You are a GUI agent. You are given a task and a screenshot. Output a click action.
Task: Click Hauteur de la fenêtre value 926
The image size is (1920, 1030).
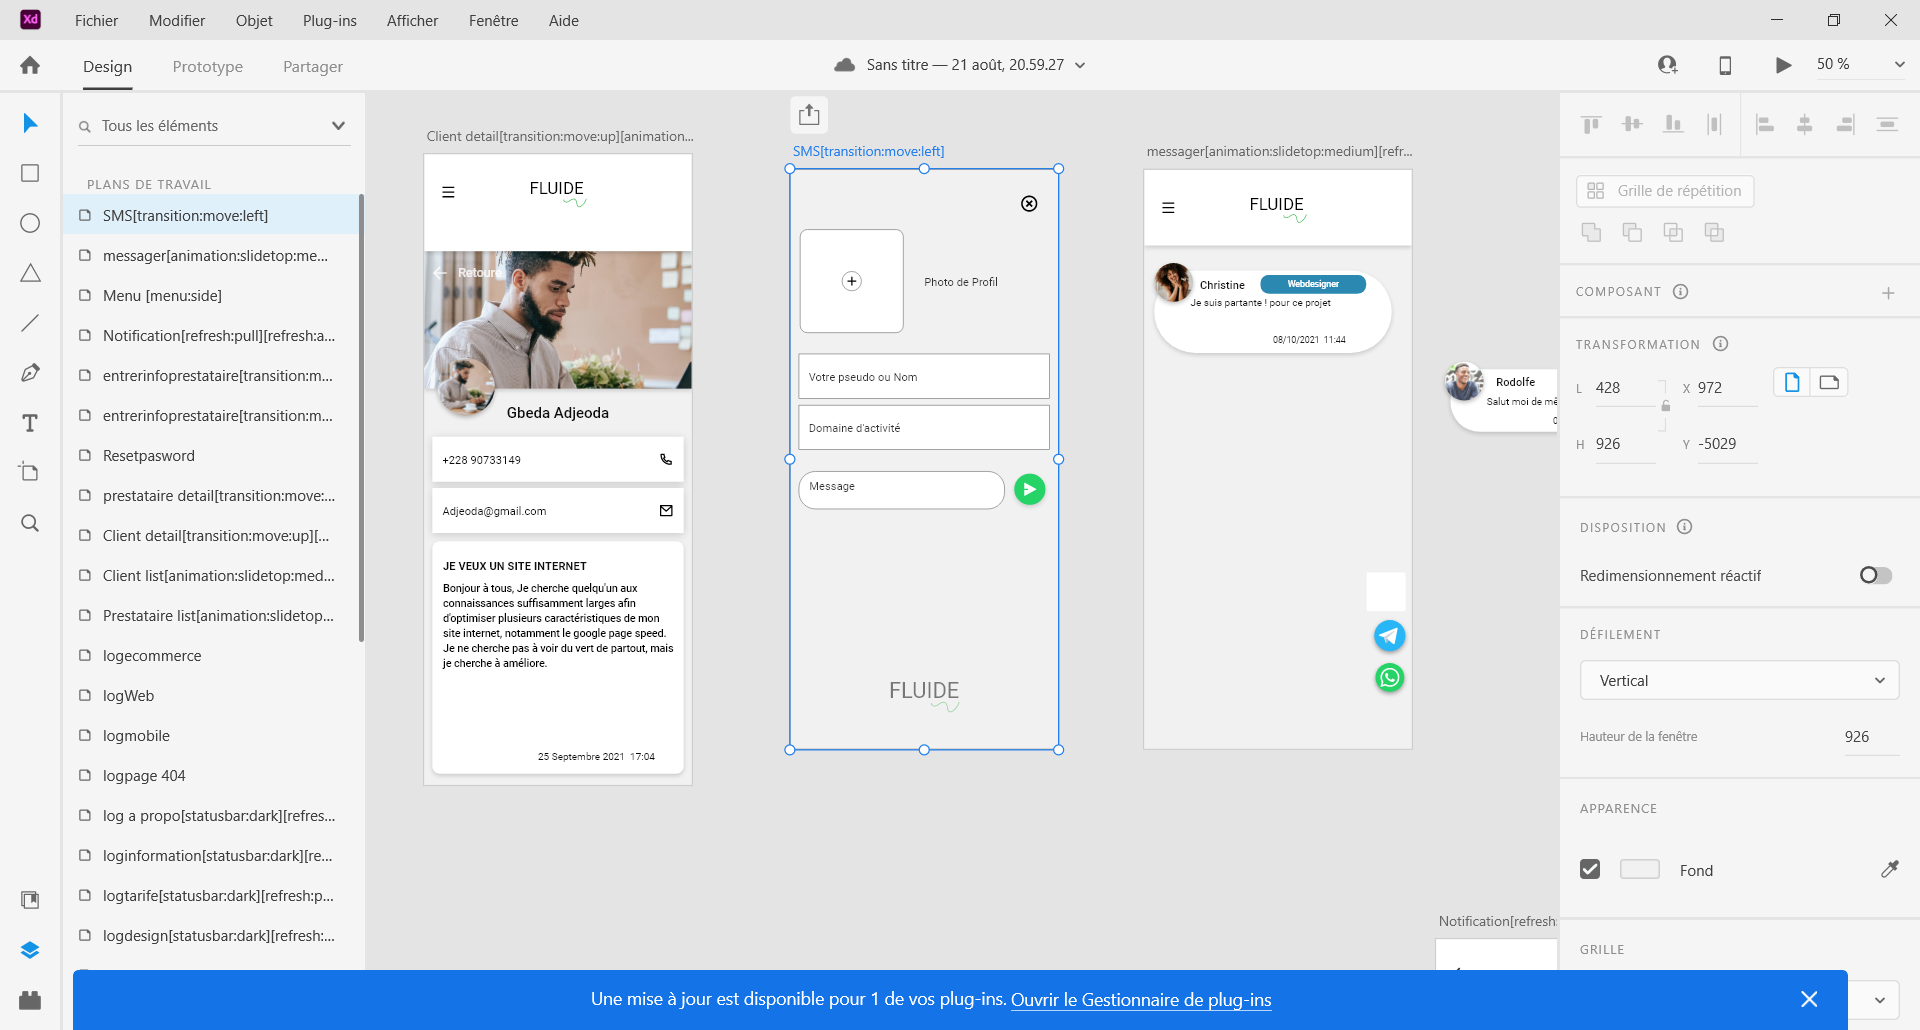pos(1870,736)
